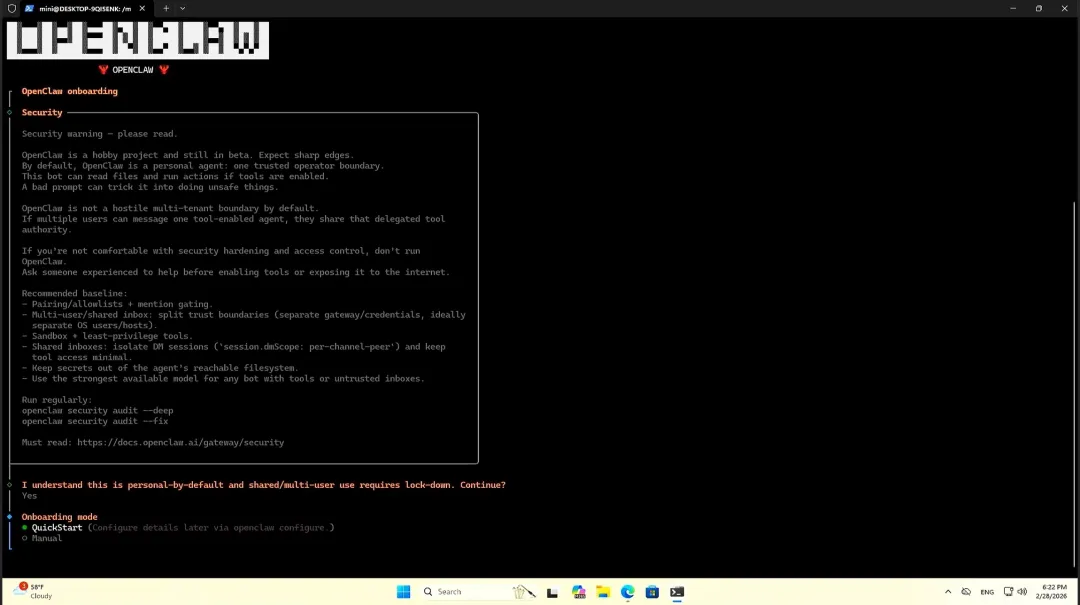
Task: Minimize the terminal window
Action: 1013,8
